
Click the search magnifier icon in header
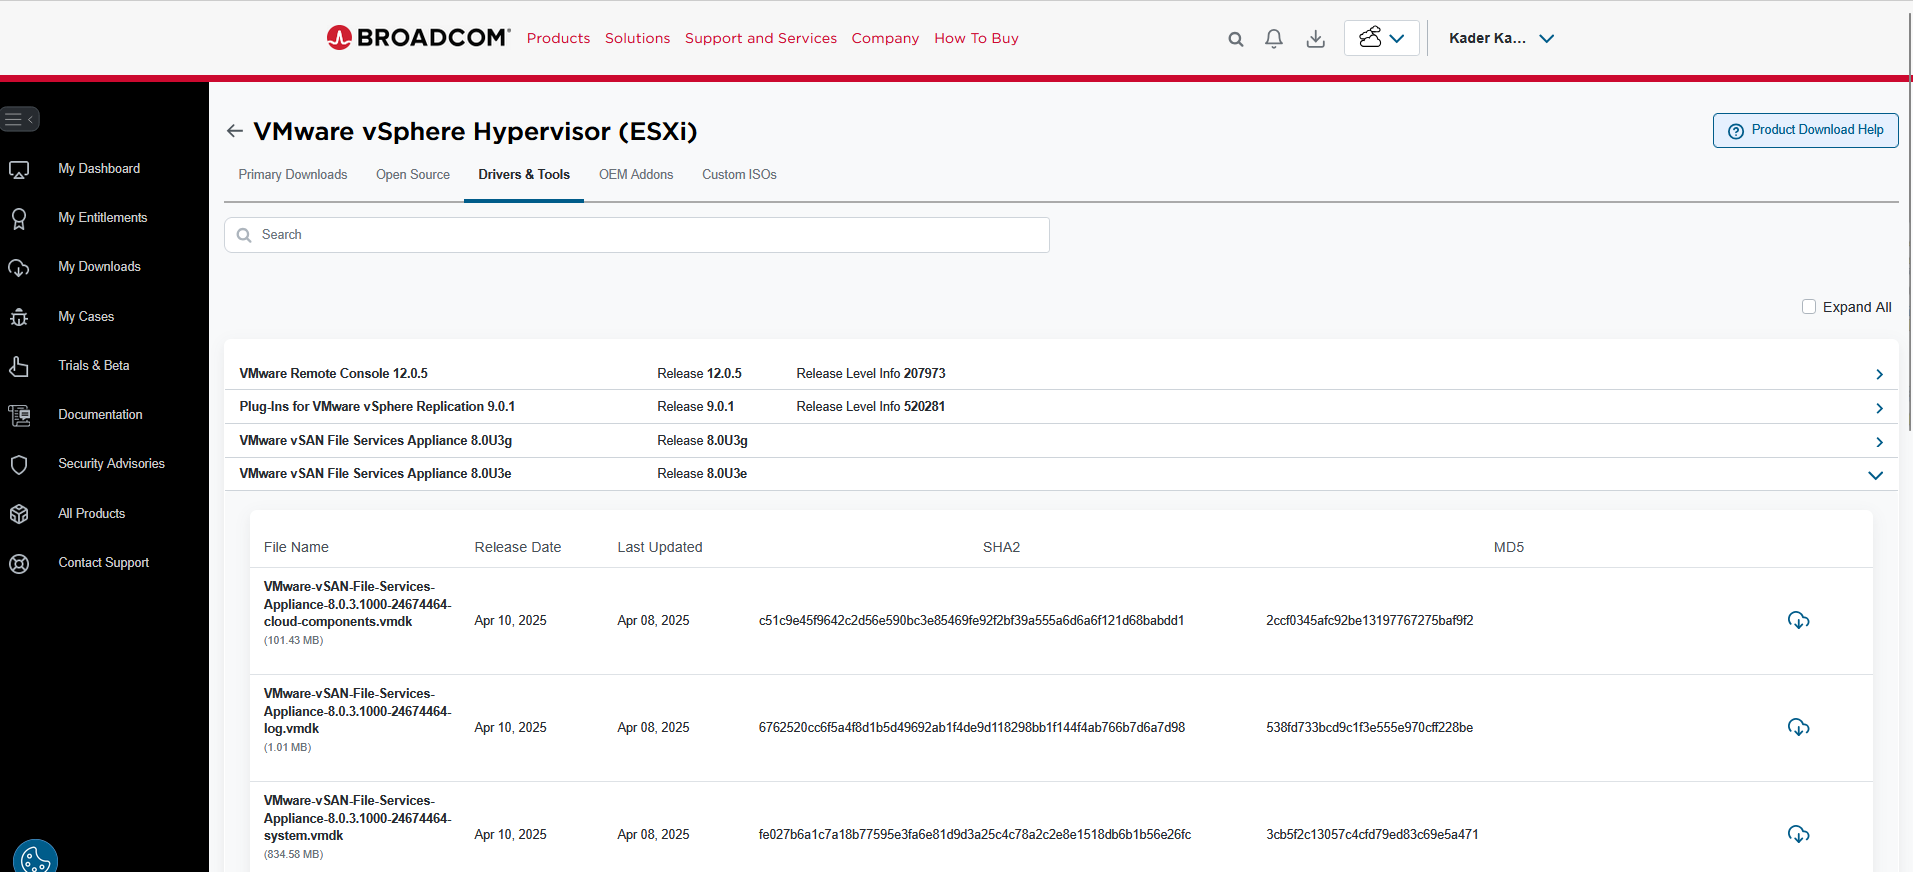1235,39
